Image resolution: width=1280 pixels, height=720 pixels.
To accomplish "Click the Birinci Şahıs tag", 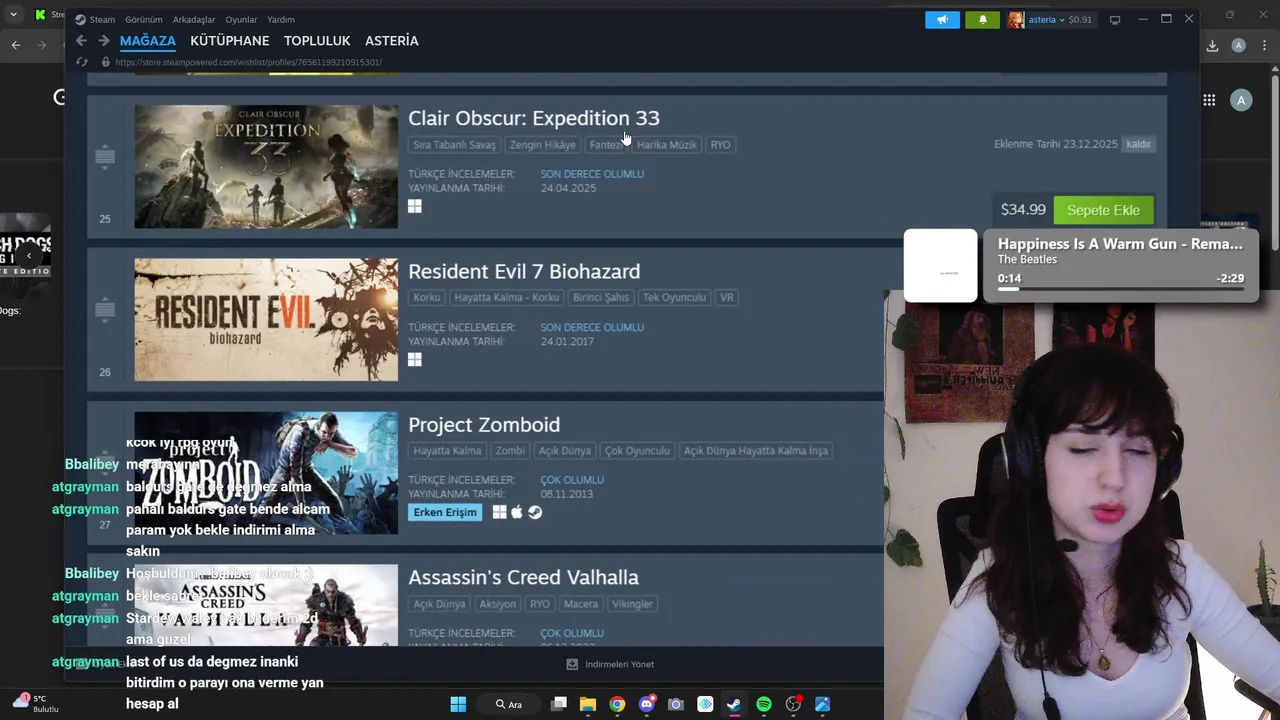I will tap(601, 298).
